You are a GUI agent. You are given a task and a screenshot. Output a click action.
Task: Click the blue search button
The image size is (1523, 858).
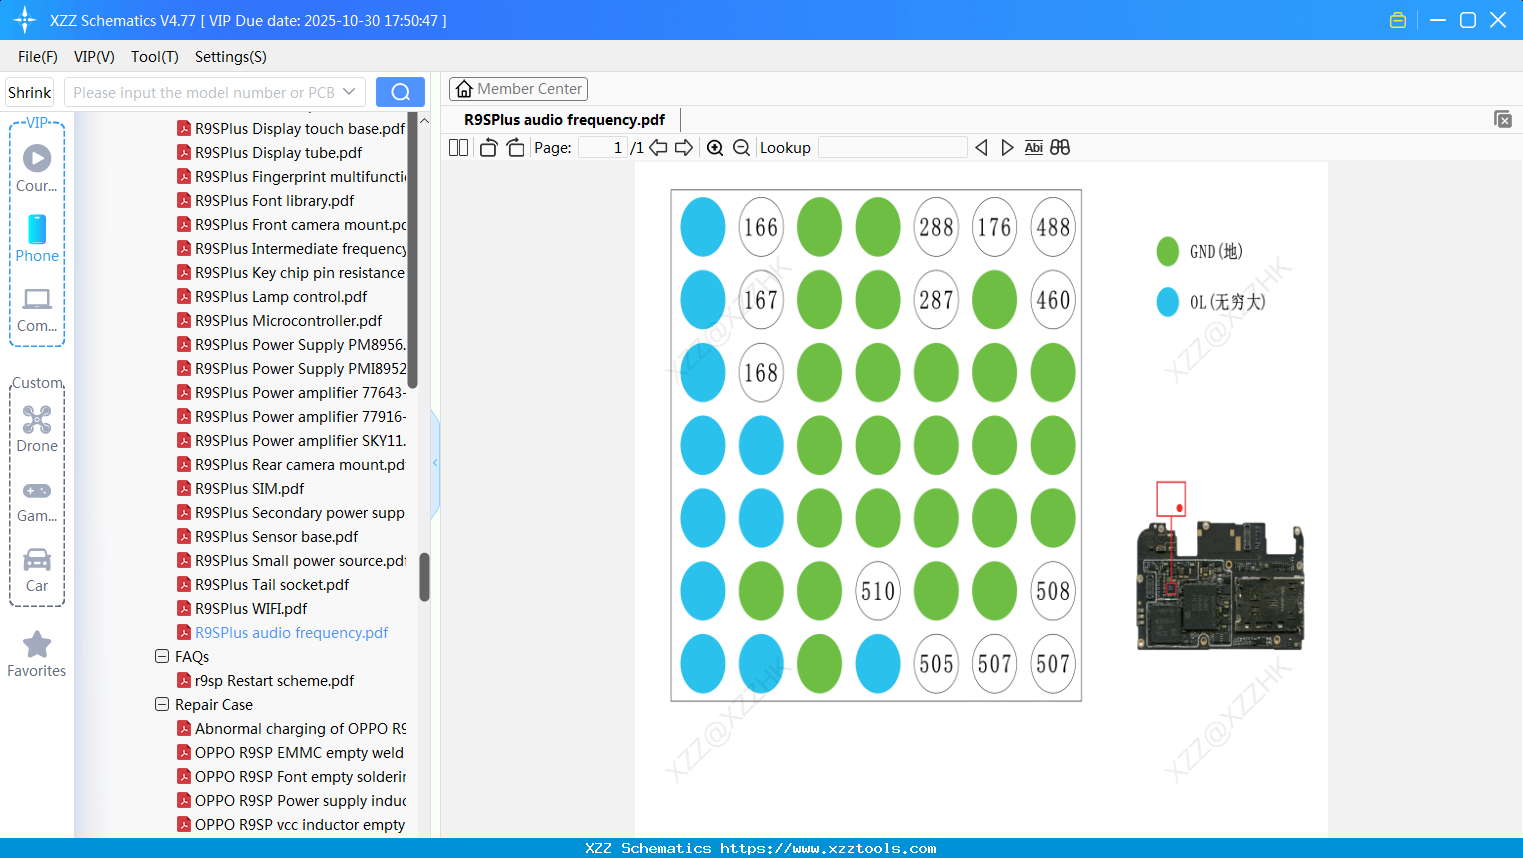(400, 92)
